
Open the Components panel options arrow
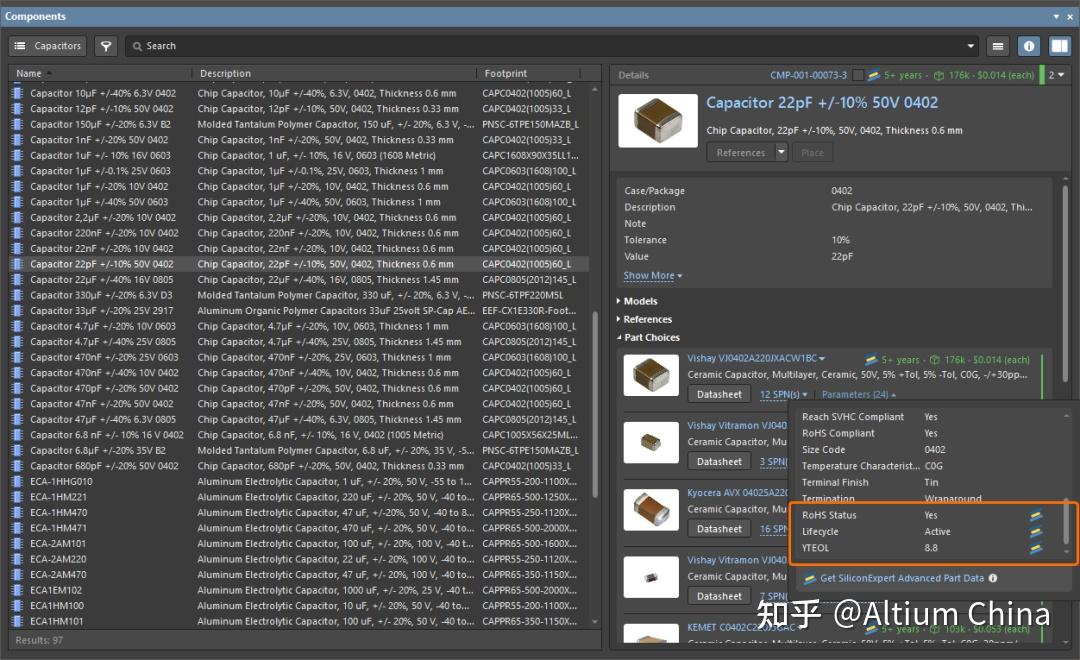pyautogui.click(x=1057, y=16)
